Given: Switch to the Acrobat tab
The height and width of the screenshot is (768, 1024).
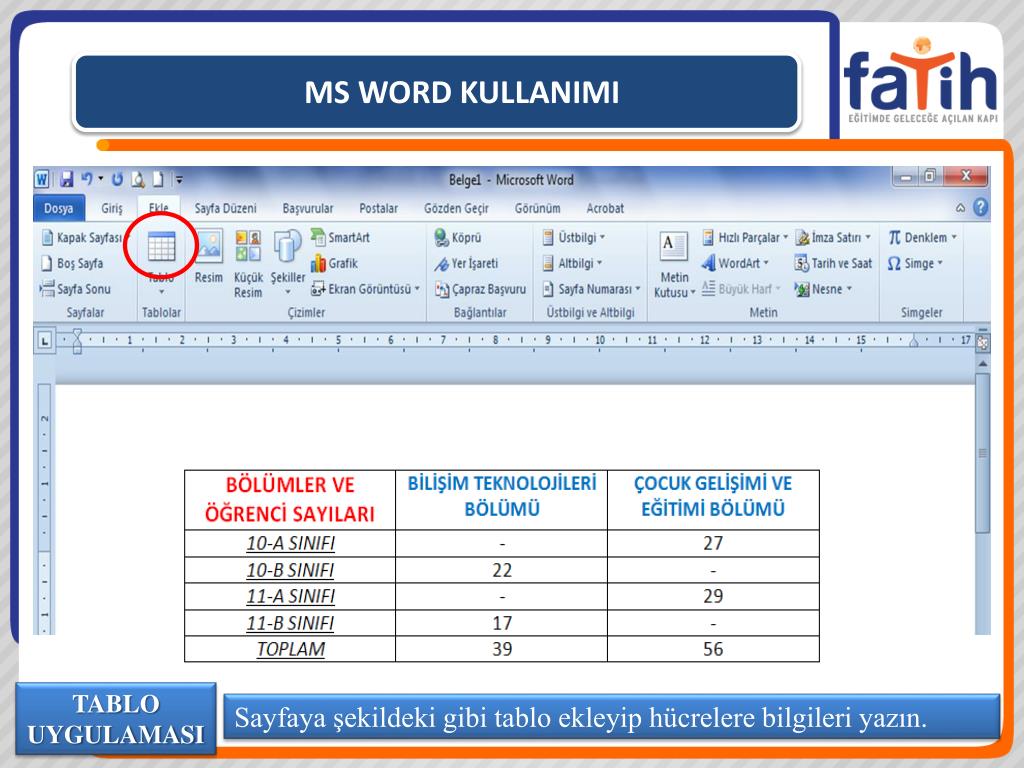Looking at the screenshot, I should (x=605, y=208).
